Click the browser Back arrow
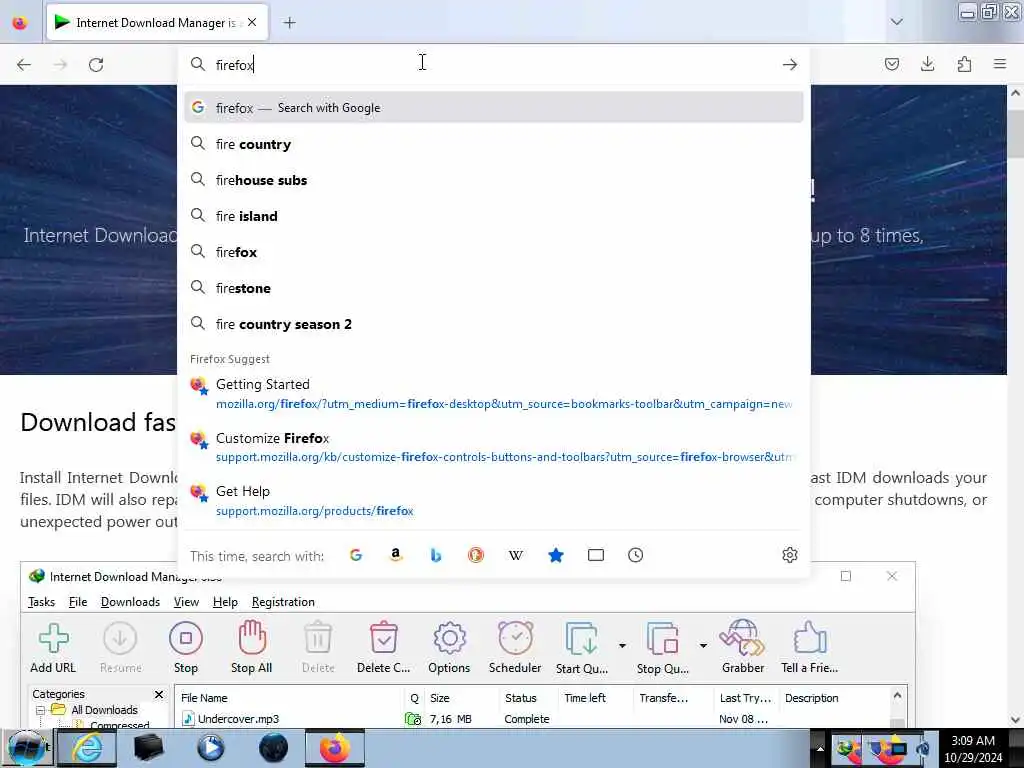The height and width of the screenshot is (768, 1024). pos(24,65)
